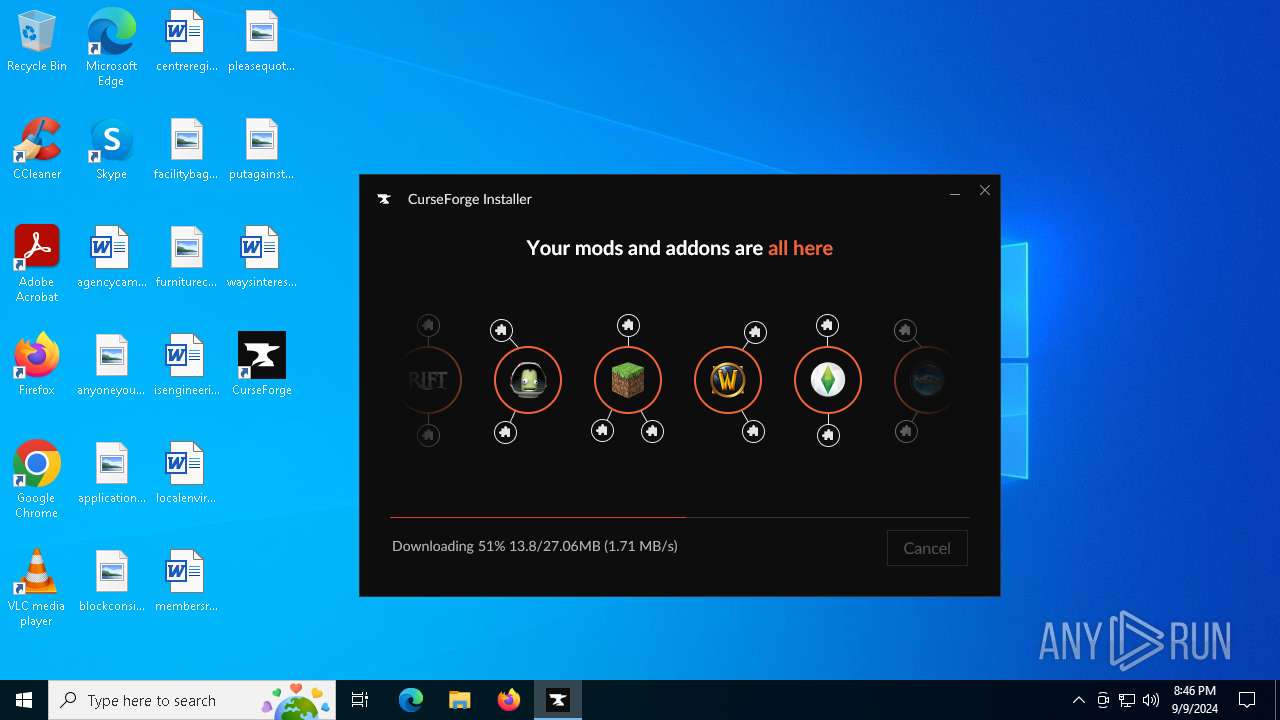
Task: Click the download progress bar
Action: [680, 517]
